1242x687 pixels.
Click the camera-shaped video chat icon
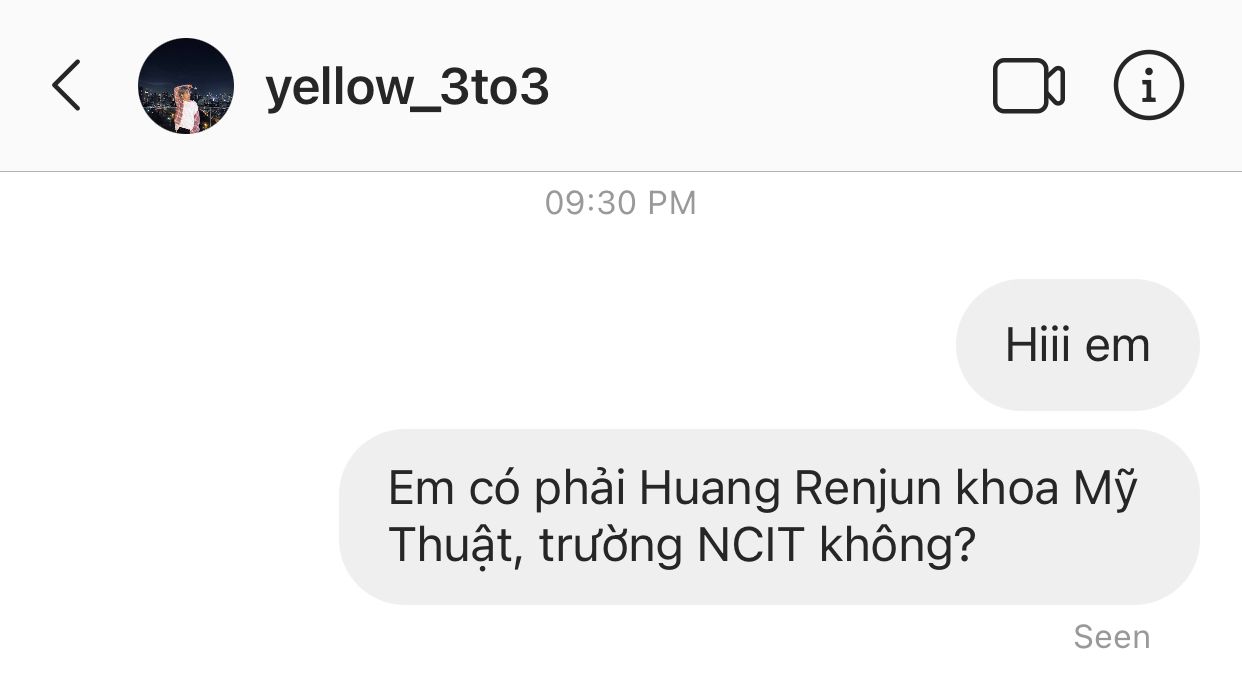click(1028, 86)
